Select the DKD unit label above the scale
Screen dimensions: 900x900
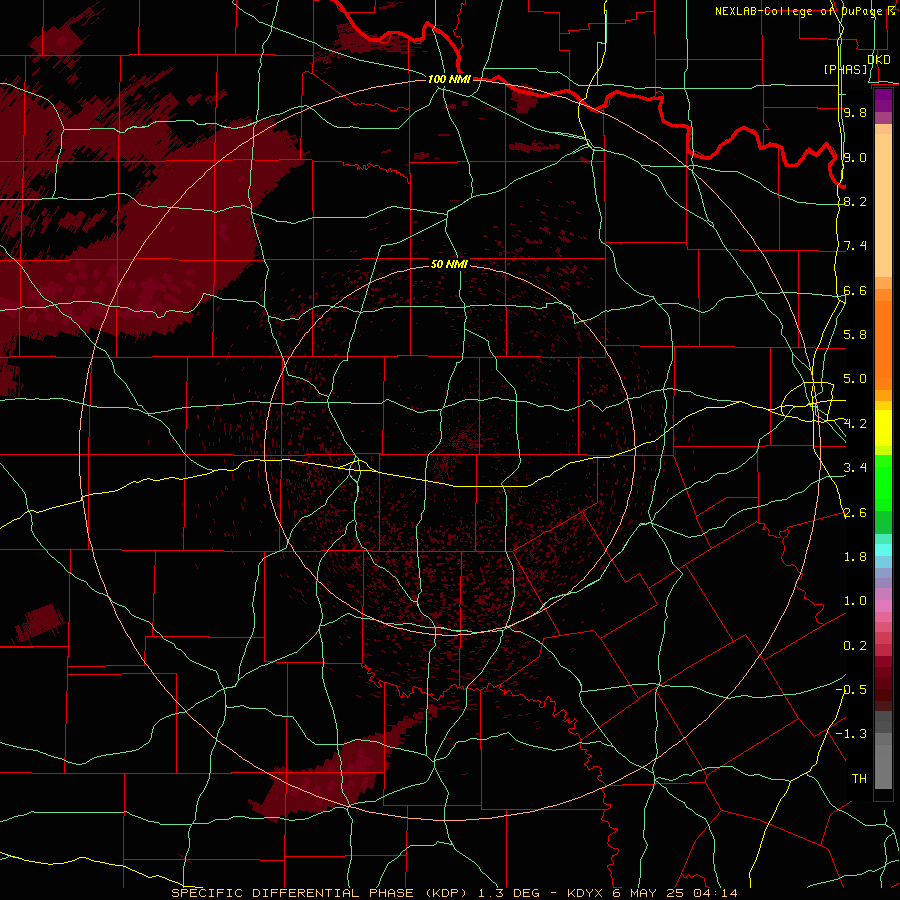pyautogui.click(x=879, y=60)
